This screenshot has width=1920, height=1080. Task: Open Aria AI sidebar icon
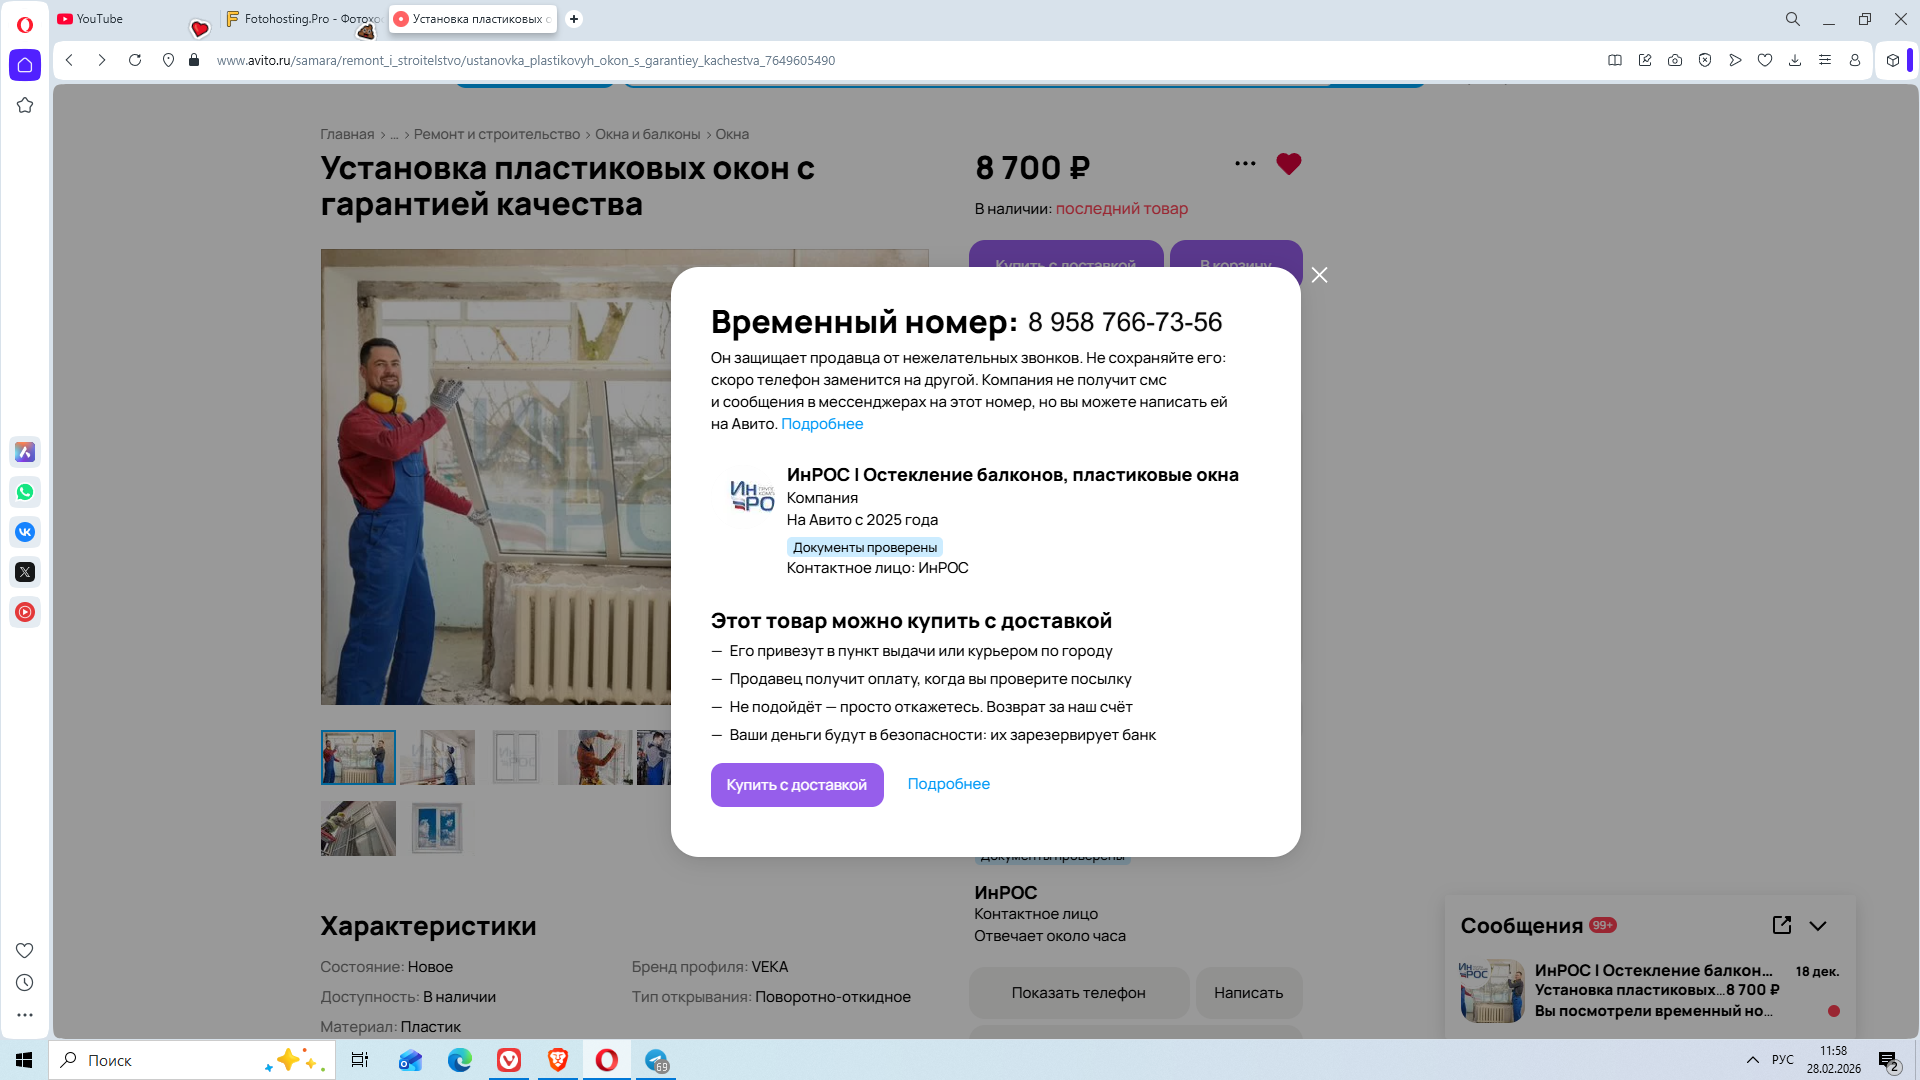pos(25,452)
